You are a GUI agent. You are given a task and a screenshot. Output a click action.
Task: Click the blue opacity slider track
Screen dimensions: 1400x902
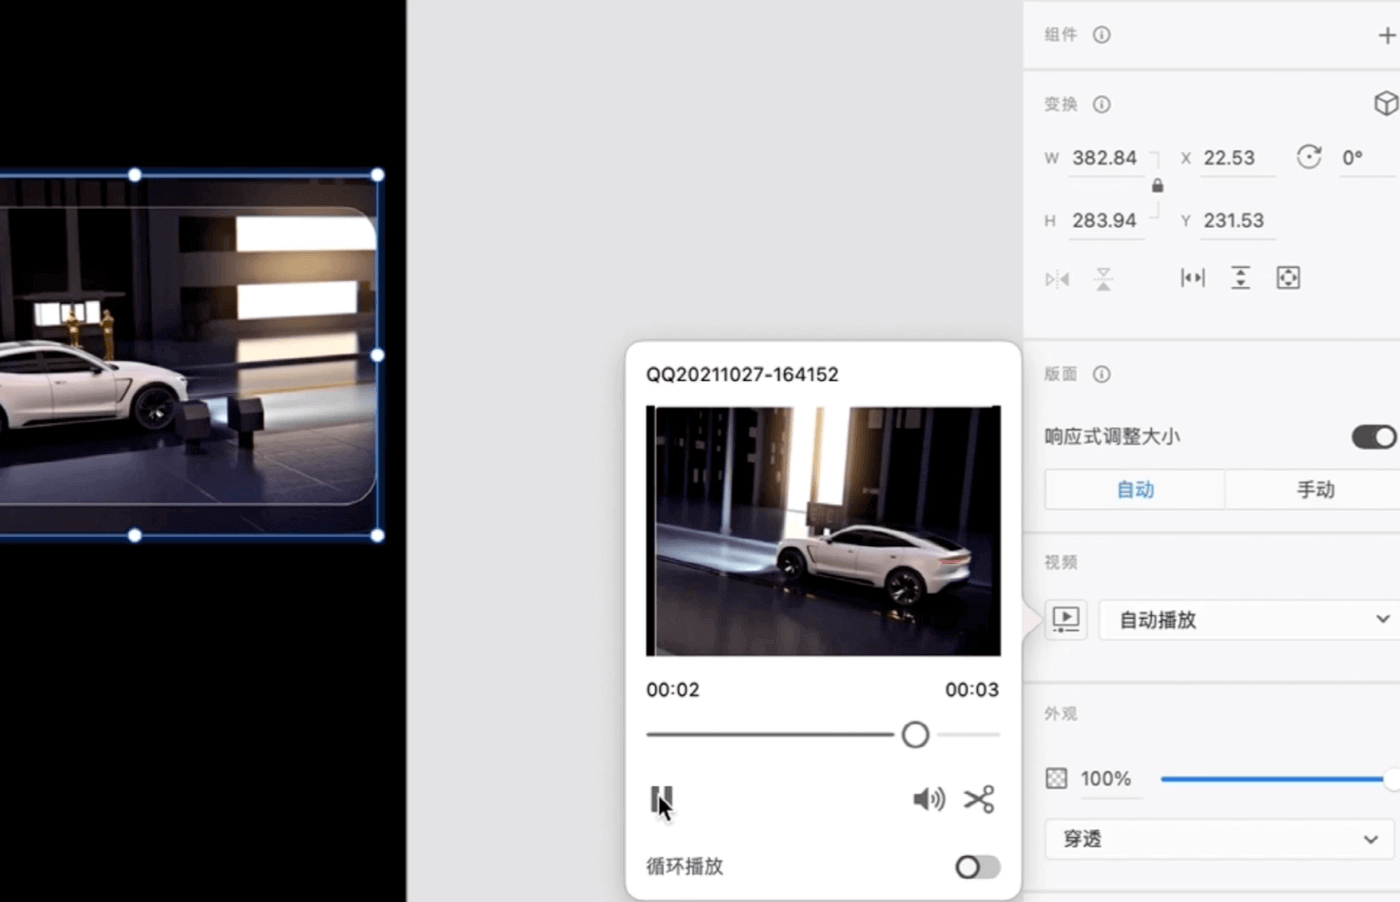[1272, 779]
